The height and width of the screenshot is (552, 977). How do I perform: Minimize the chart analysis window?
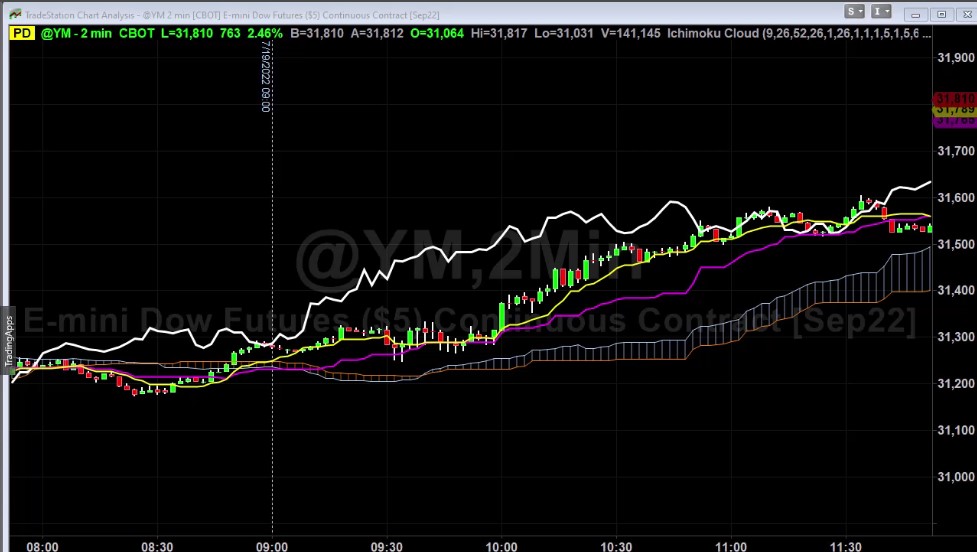(x=915, y=14)
